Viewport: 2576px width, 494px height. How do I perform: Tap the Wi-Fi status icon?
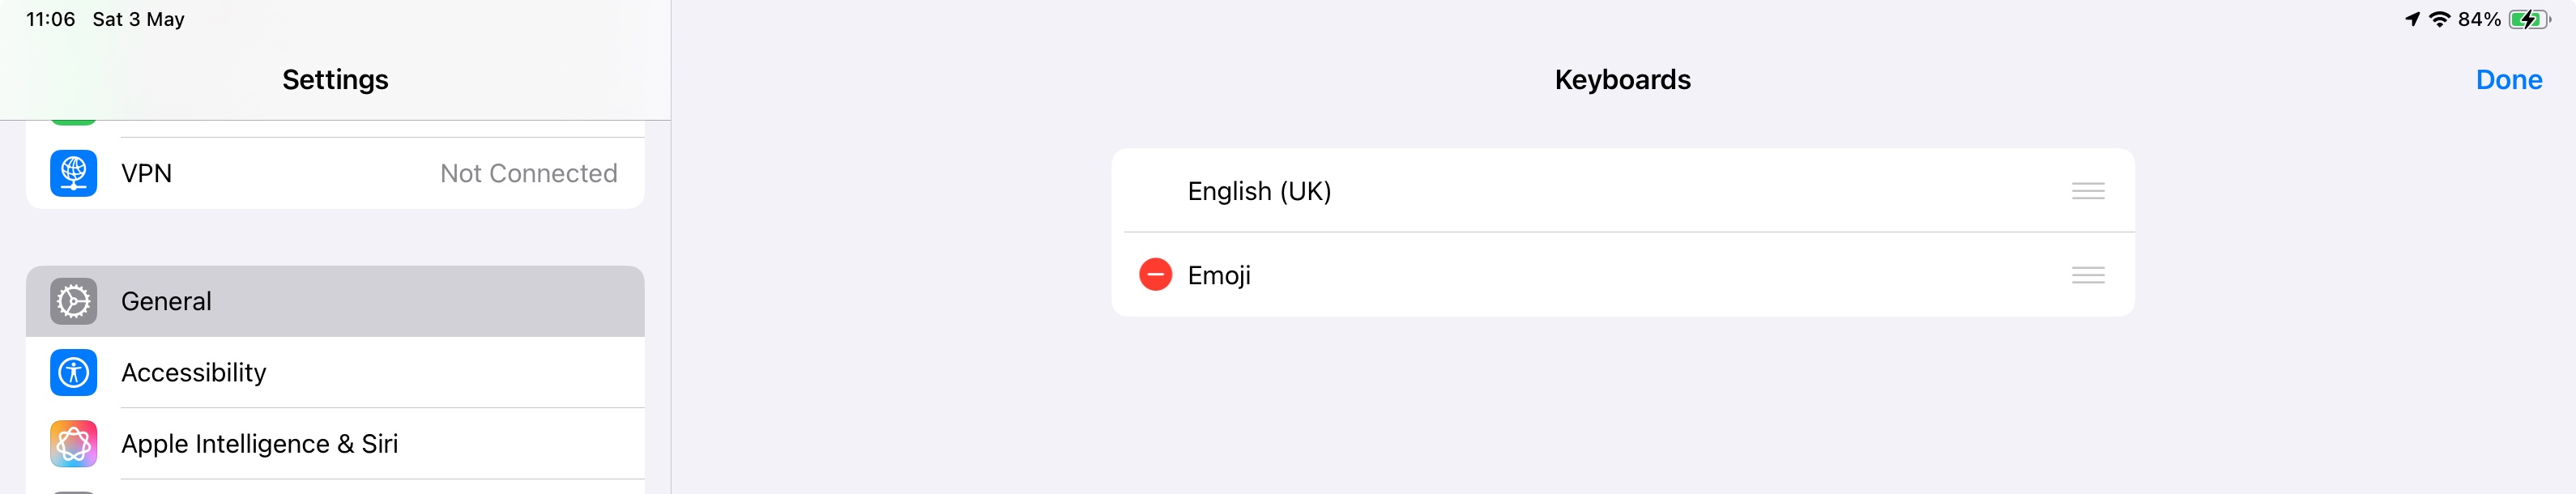click(x=2439, y=19)
